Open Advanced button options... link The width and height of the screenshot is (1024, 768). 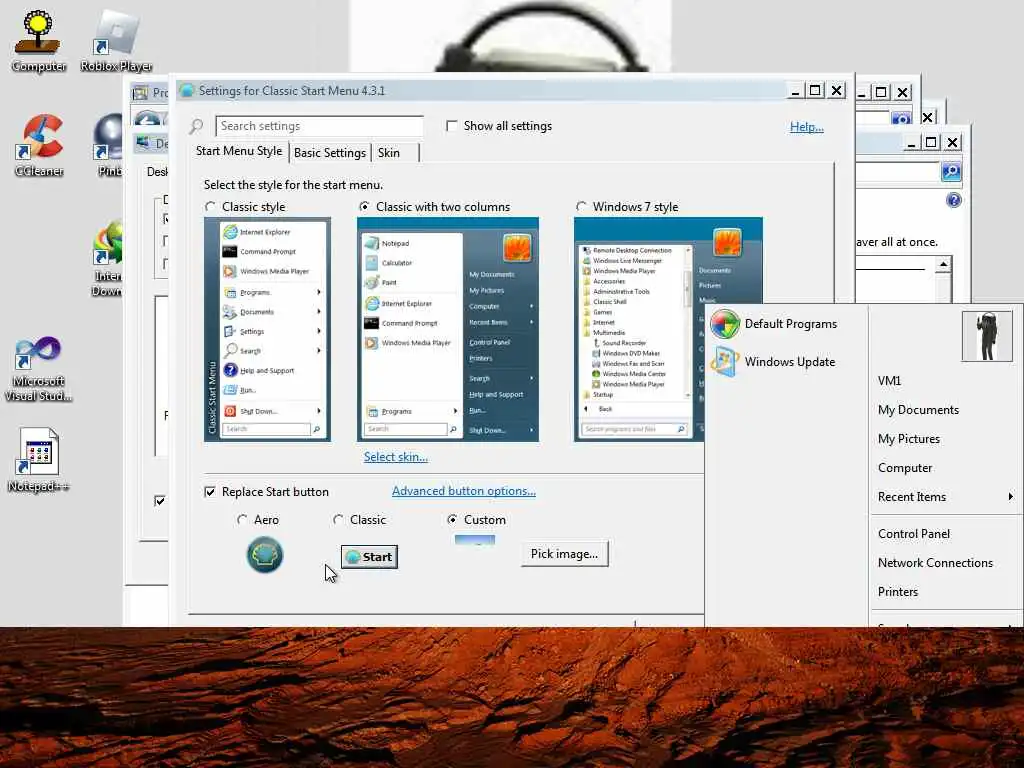pos(464,491)
